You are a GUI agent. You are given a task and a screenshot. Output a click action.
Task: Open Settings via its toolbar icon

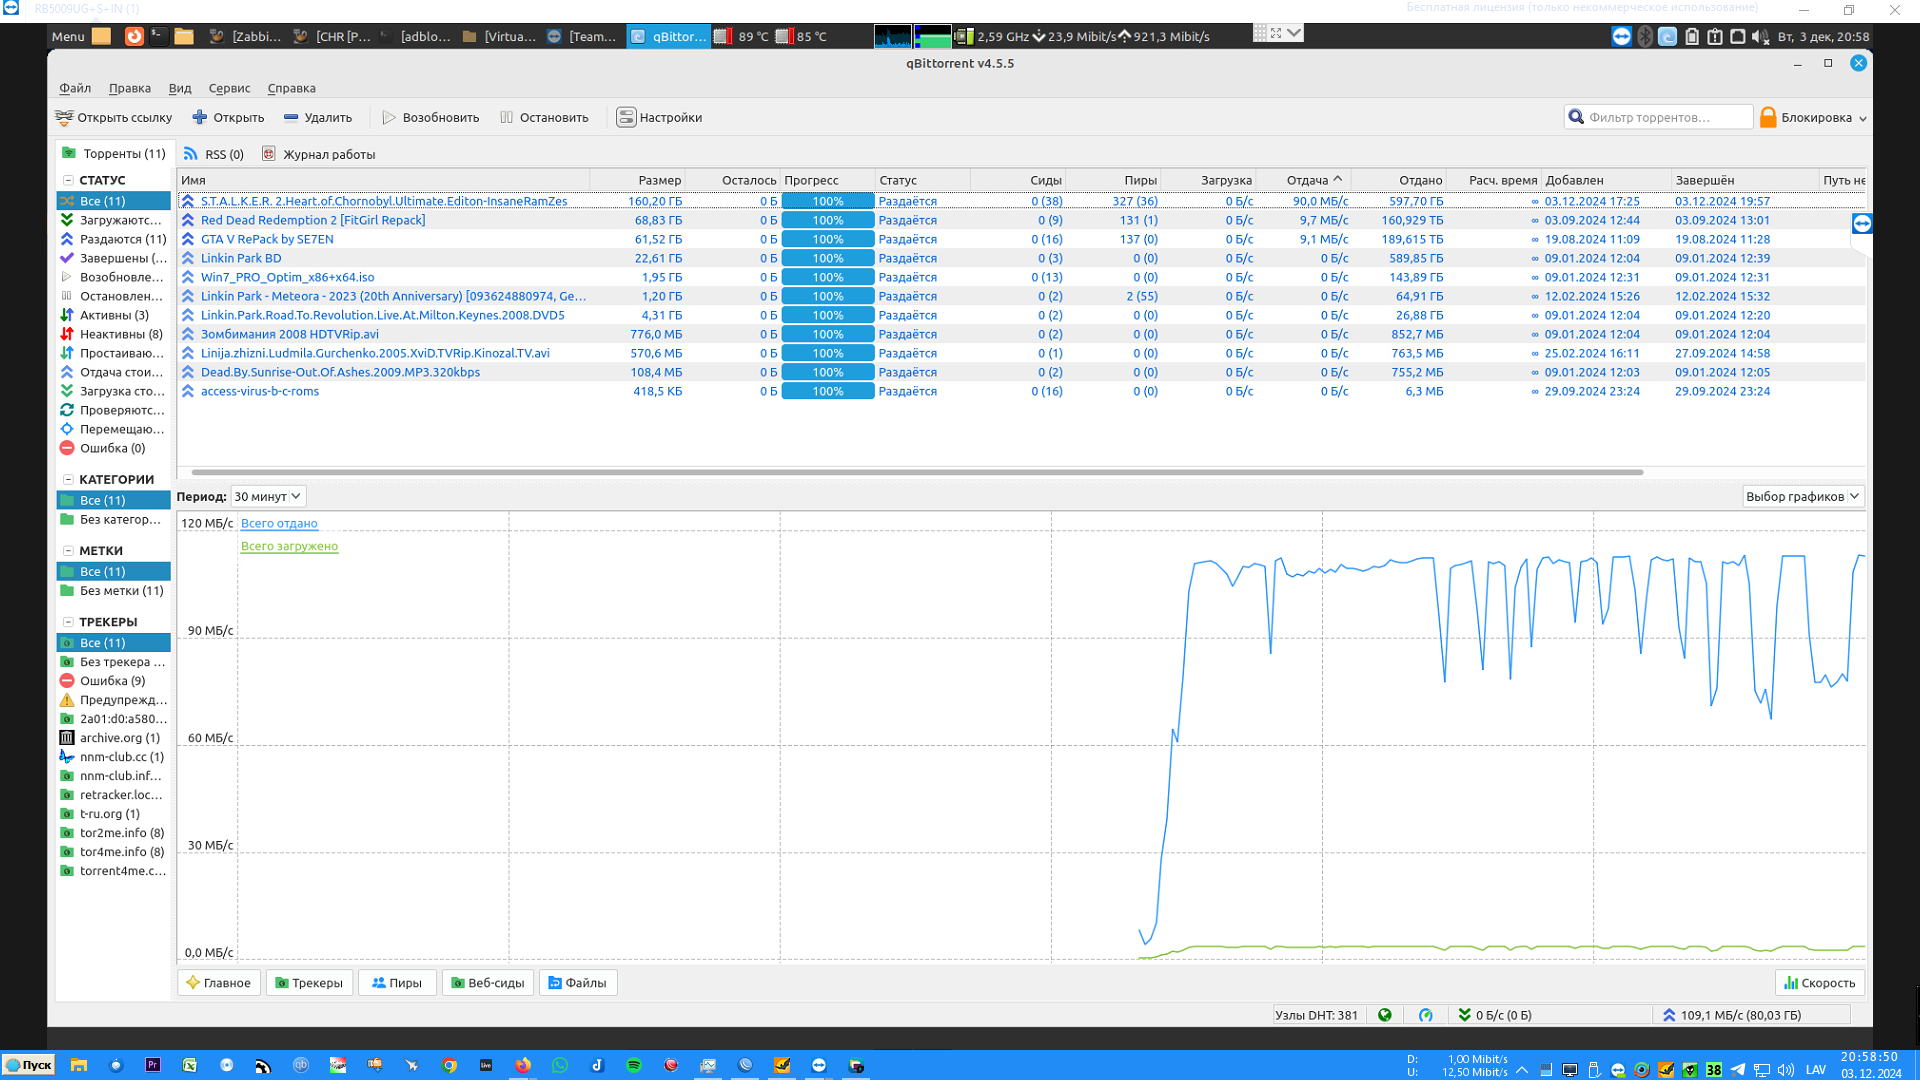click(x=626, y=117)
